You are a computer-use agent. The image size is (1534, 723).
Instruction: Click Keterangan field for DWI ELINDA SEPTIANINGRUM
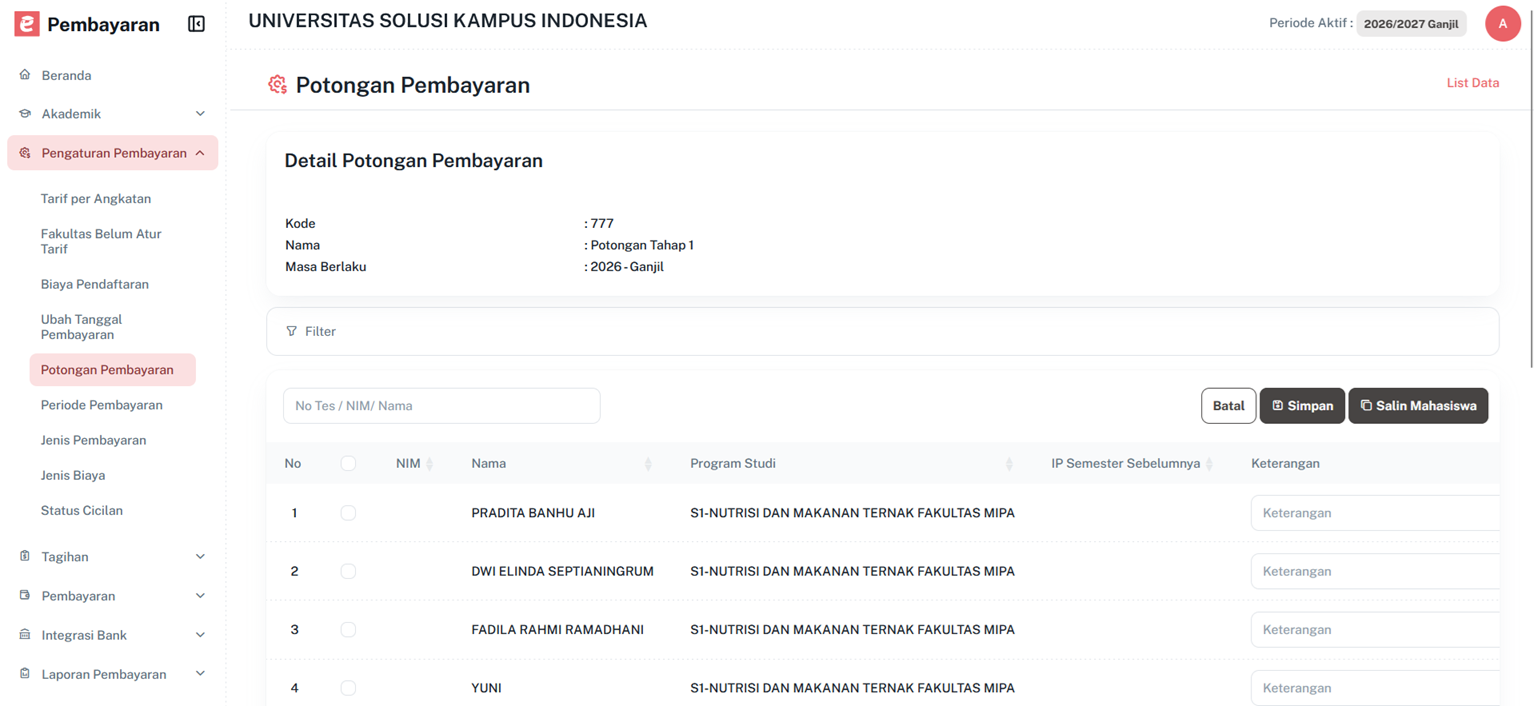click(x=1375, y=572)
